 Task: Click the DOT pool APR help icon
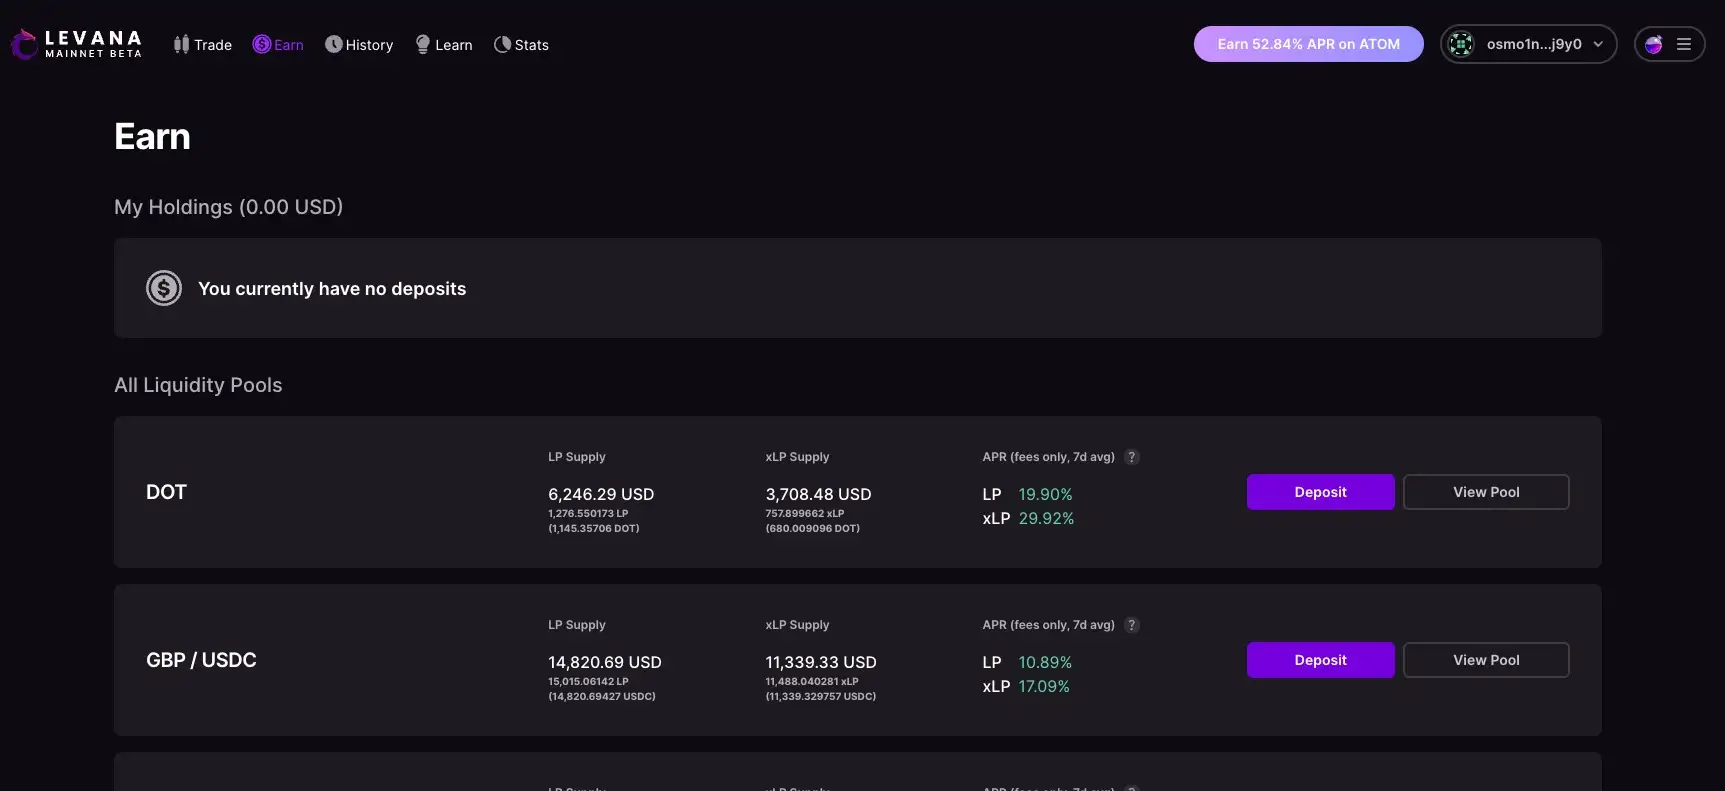pyautogui.click(x=1132, y=457)
